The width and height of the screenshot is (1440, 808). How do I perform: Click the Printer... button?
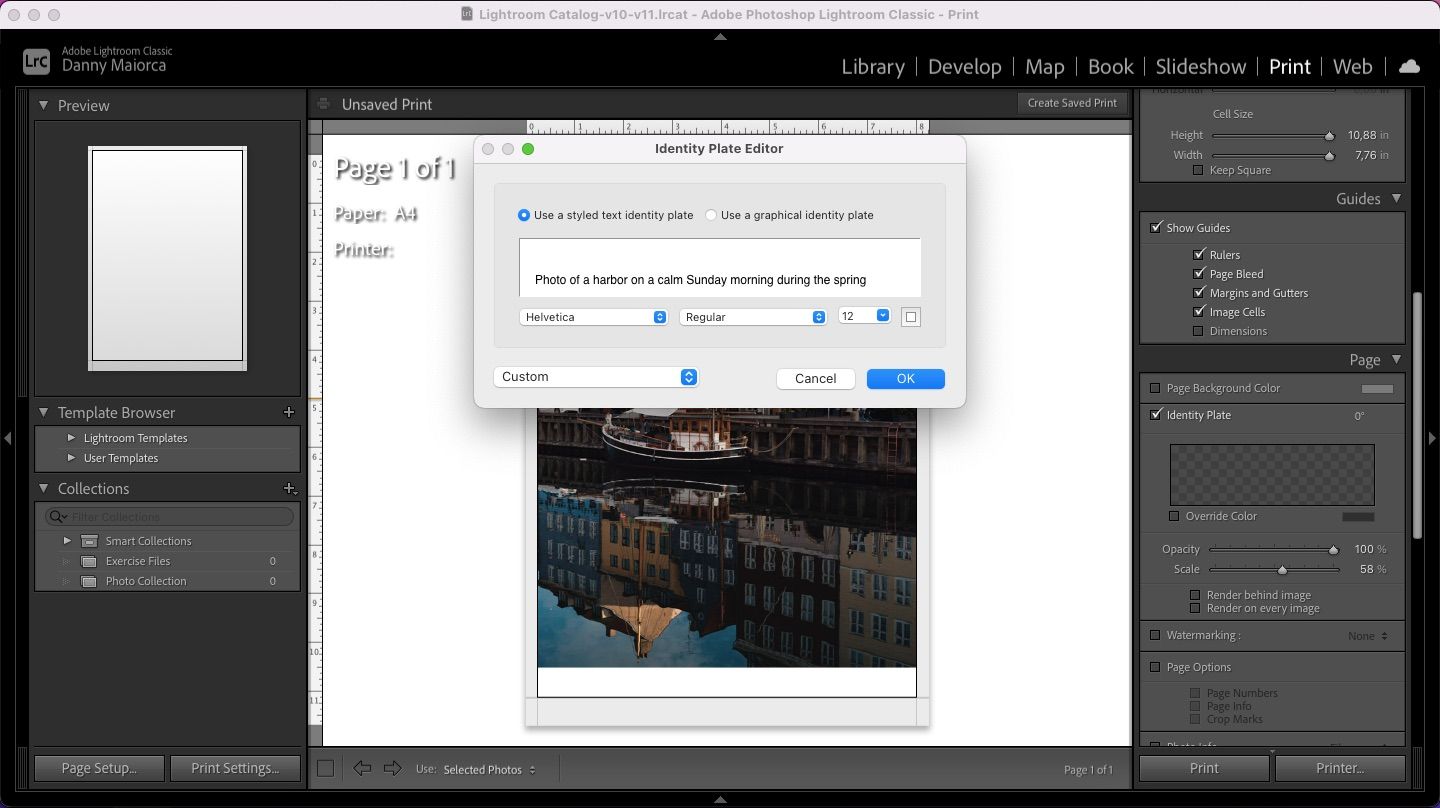[1340, 768]
